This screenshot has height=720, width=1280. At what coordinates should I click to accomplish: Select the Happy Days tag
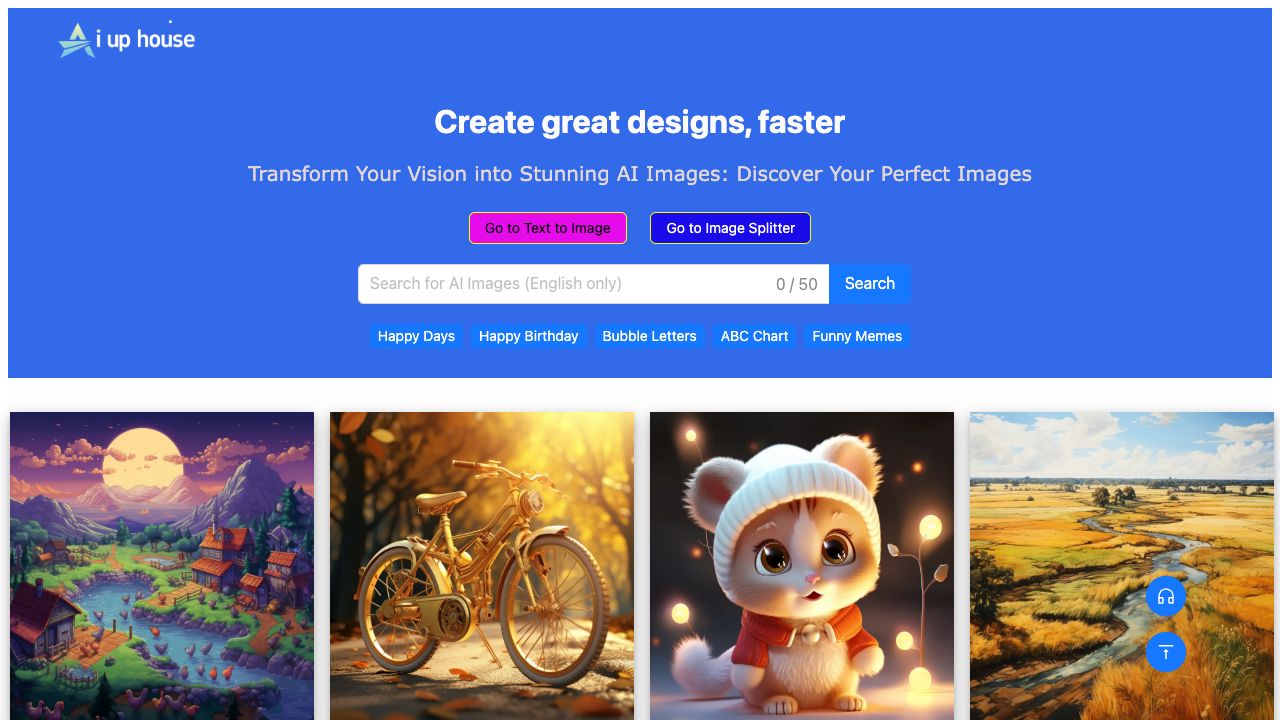(x=416, y=336)
